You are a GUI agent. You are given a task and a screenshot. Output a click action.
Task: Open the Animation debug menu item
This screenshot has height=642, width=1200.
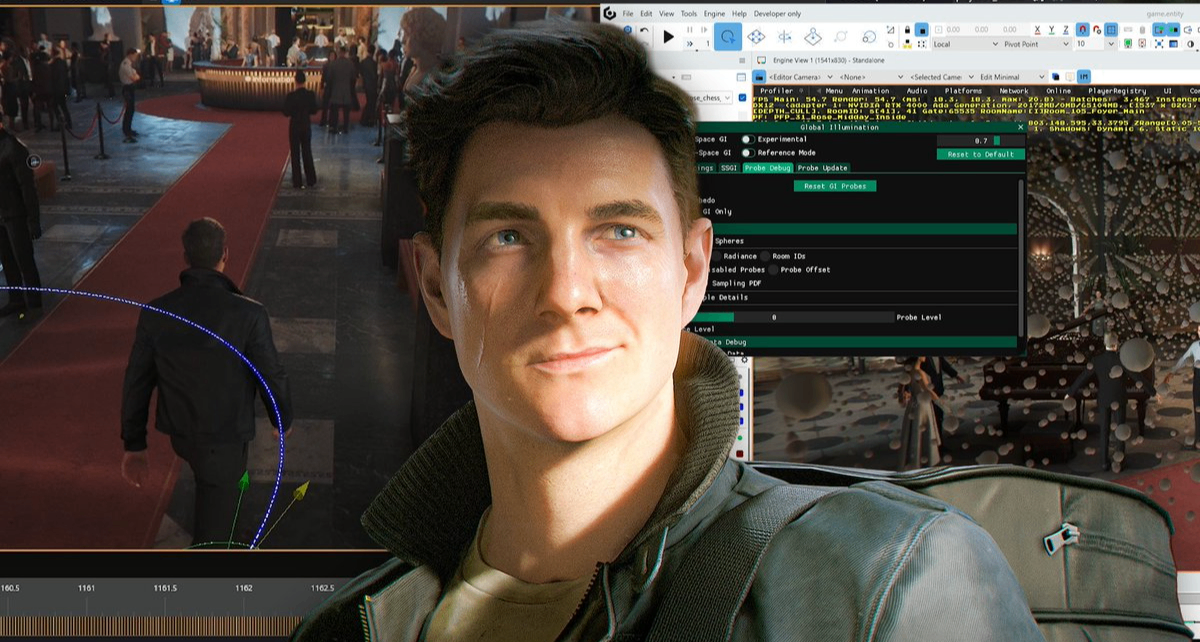(x=870, y=91)
